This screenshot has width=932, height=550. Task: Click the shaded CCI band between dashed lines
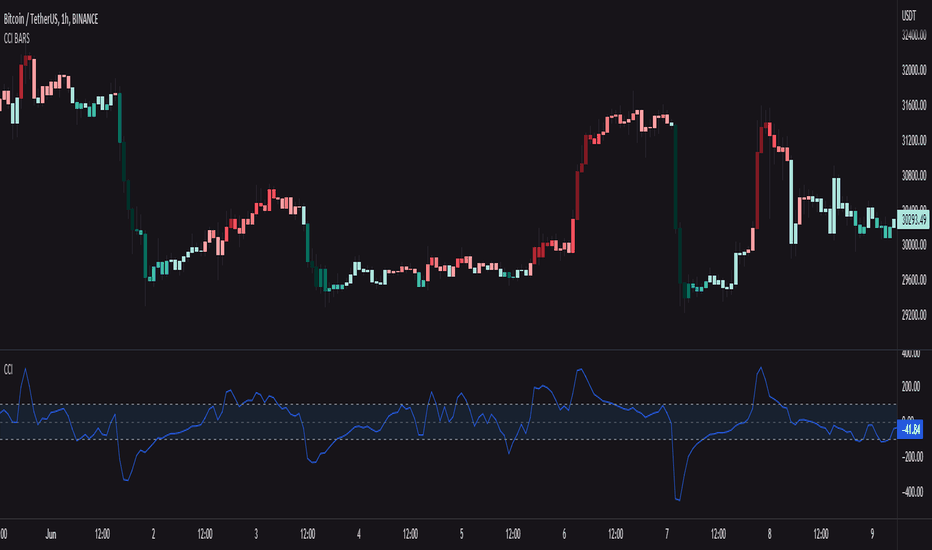click(x=448, y=422)
